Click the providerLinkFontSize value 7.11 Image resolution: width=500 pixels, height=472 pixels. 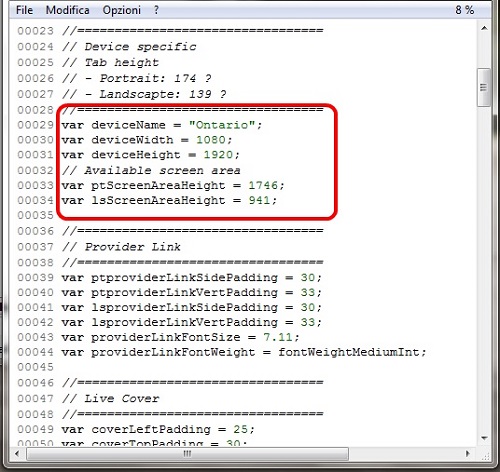coord(278,337)
